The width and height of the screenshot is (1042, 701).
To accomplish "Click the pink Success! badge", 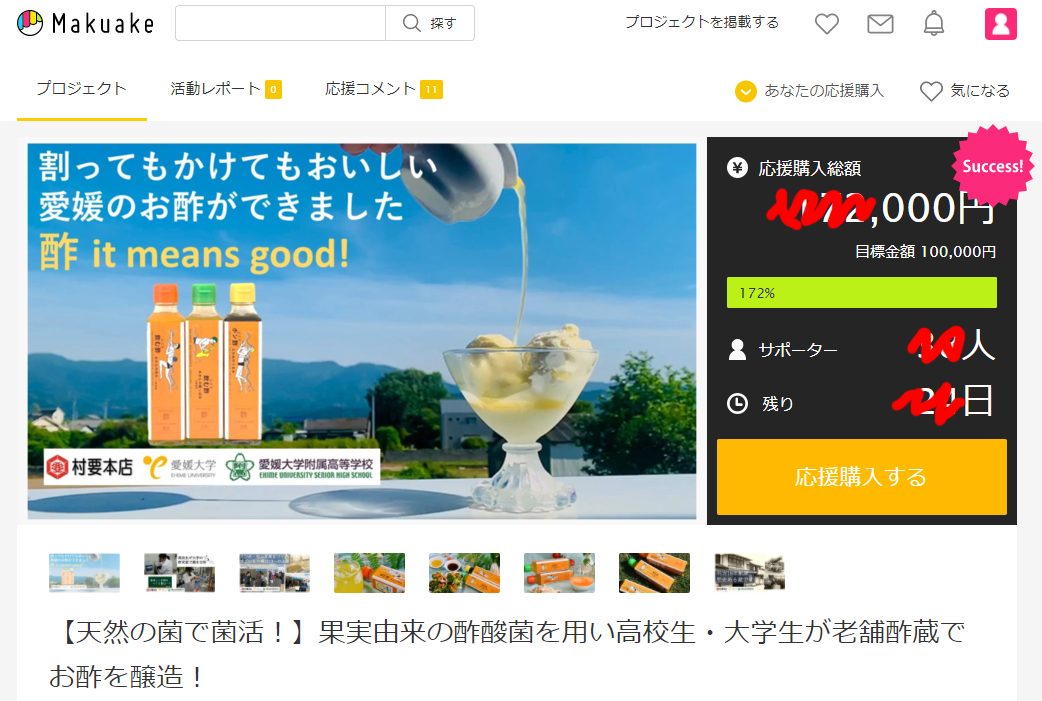I will 992,166.
